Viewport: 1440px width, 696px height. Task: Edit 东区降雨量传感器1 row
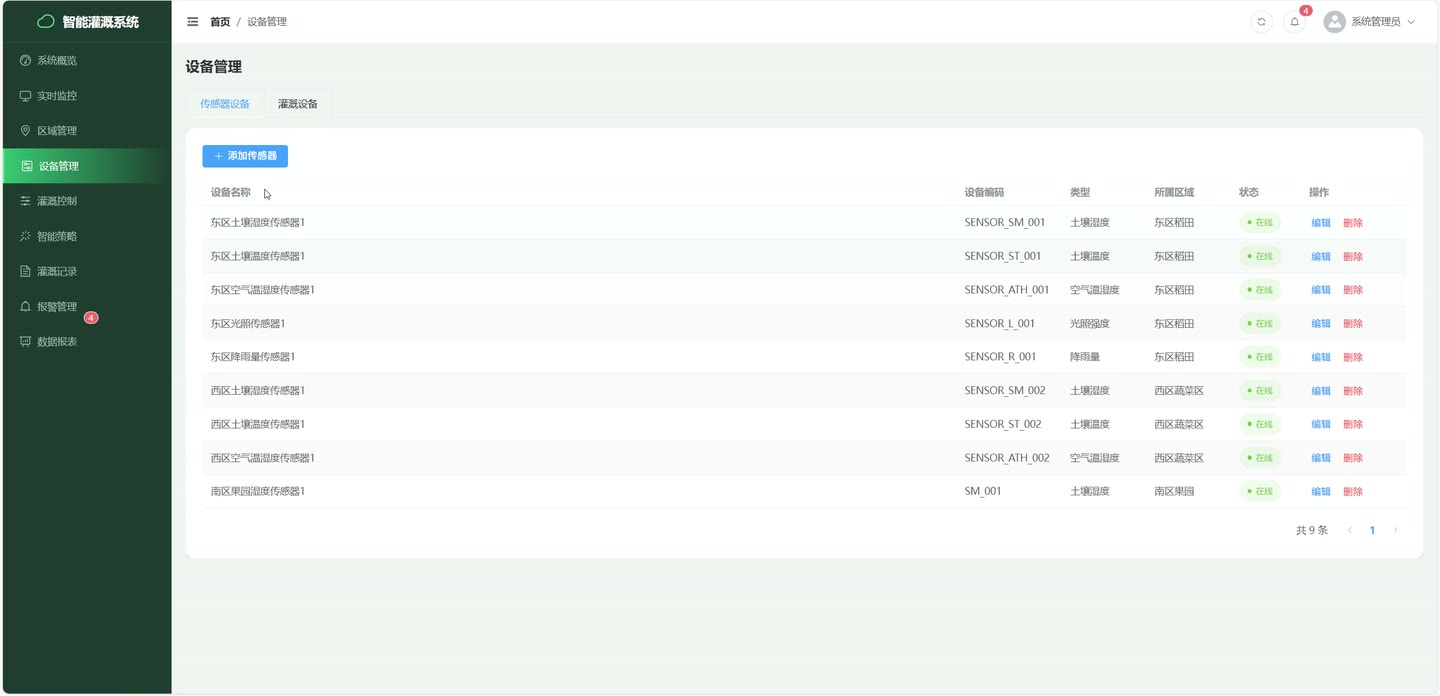click(x=1321, y=357)
